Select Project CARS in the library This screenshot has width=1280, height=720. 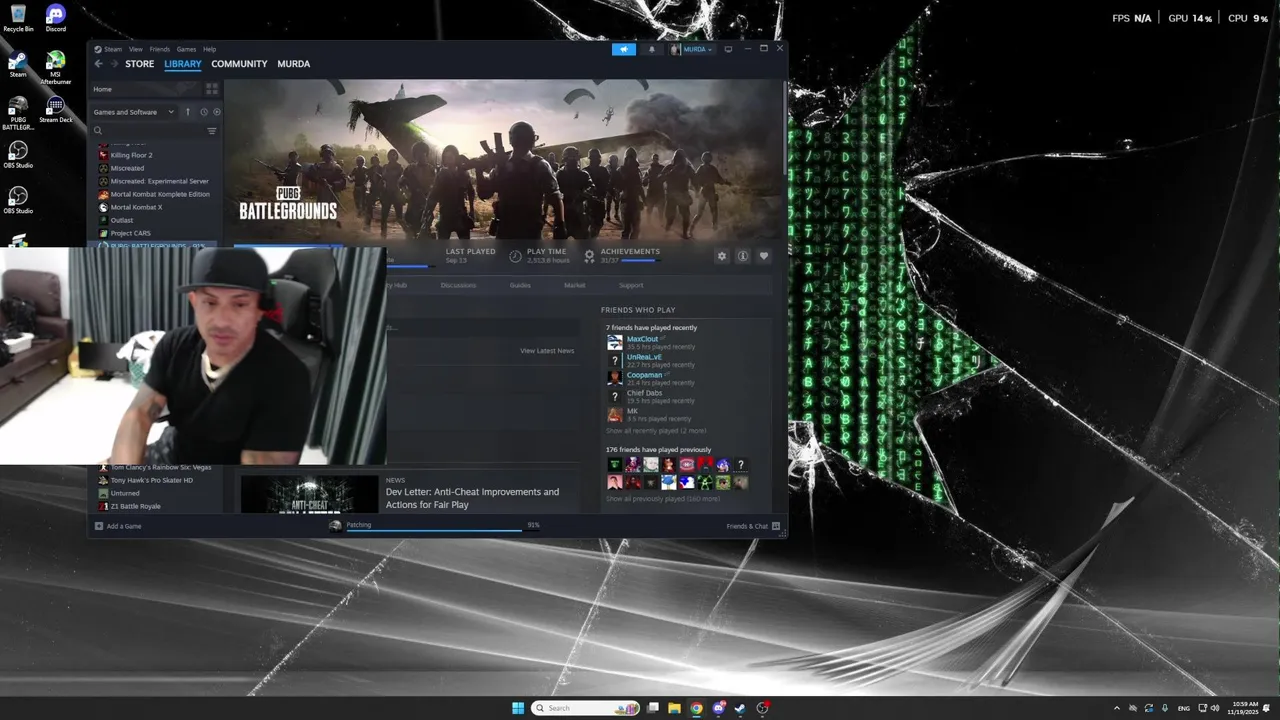(x=125, y=233)
